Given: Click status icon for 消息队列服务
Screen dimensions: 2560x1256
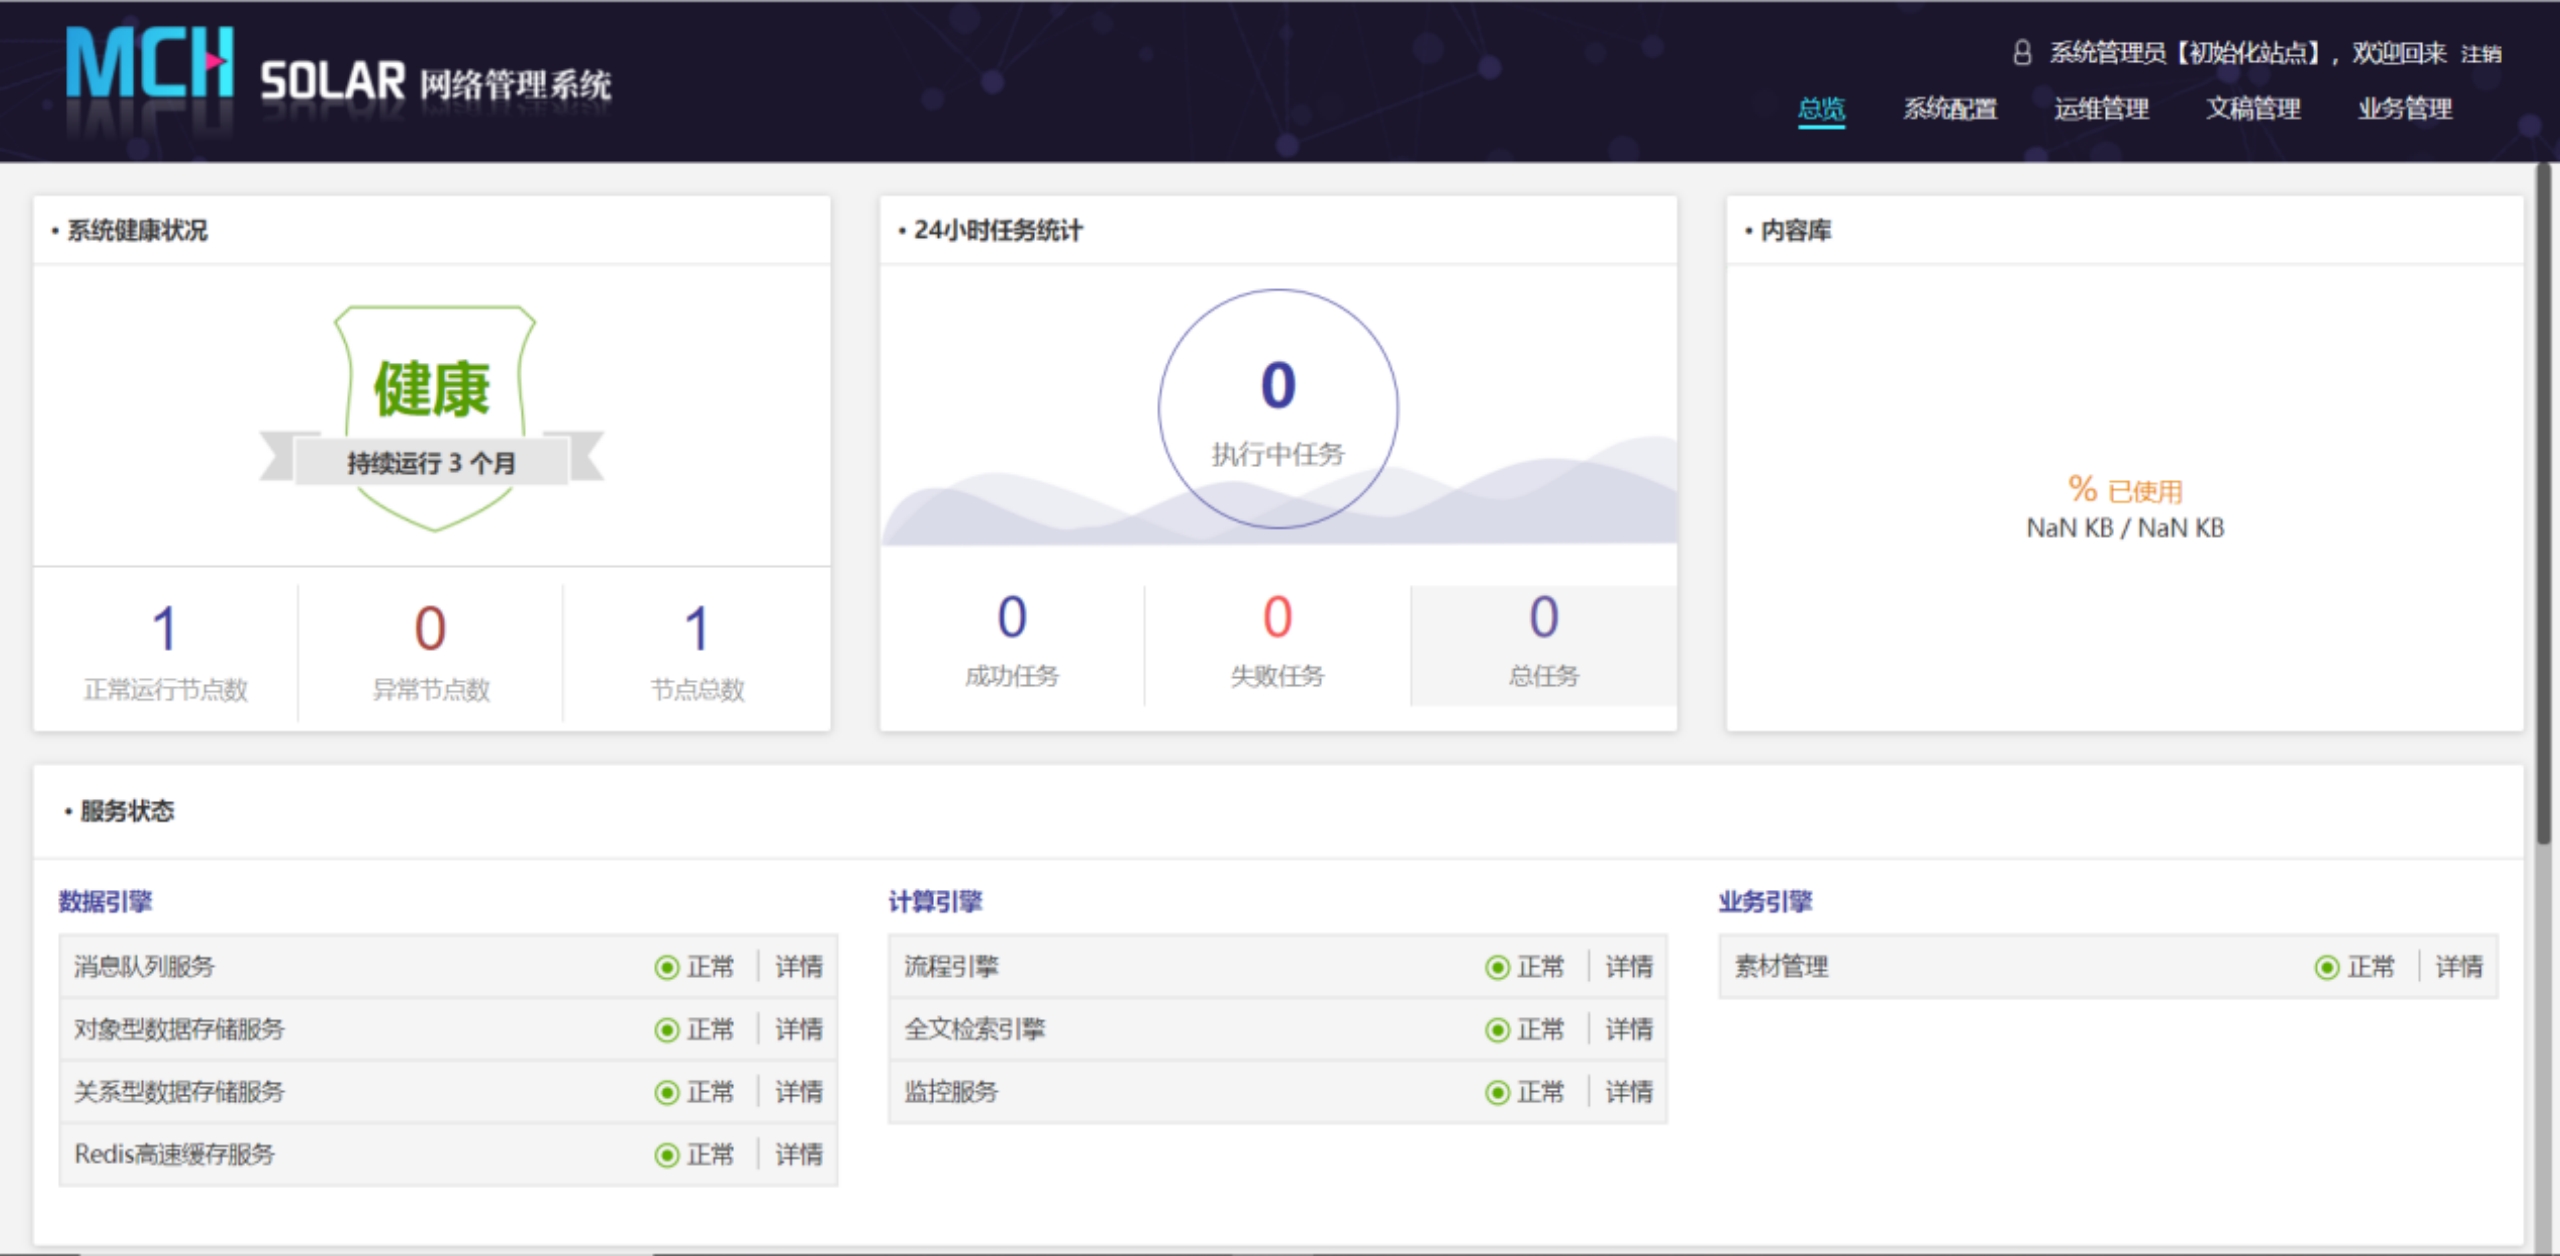Looking at the screenshot, I should pyautogui.click(x=666, y=967).
